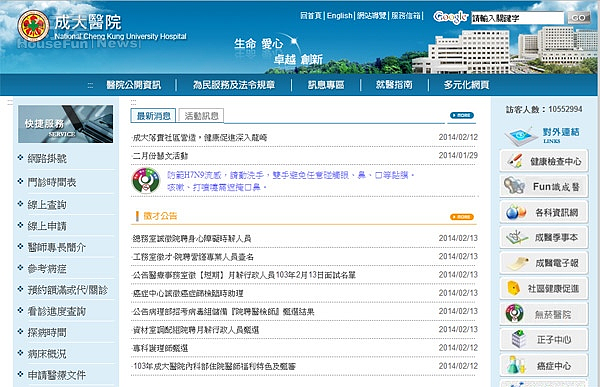
Task: Open 線上申請 quick service
Action: (x=47, y=226)
